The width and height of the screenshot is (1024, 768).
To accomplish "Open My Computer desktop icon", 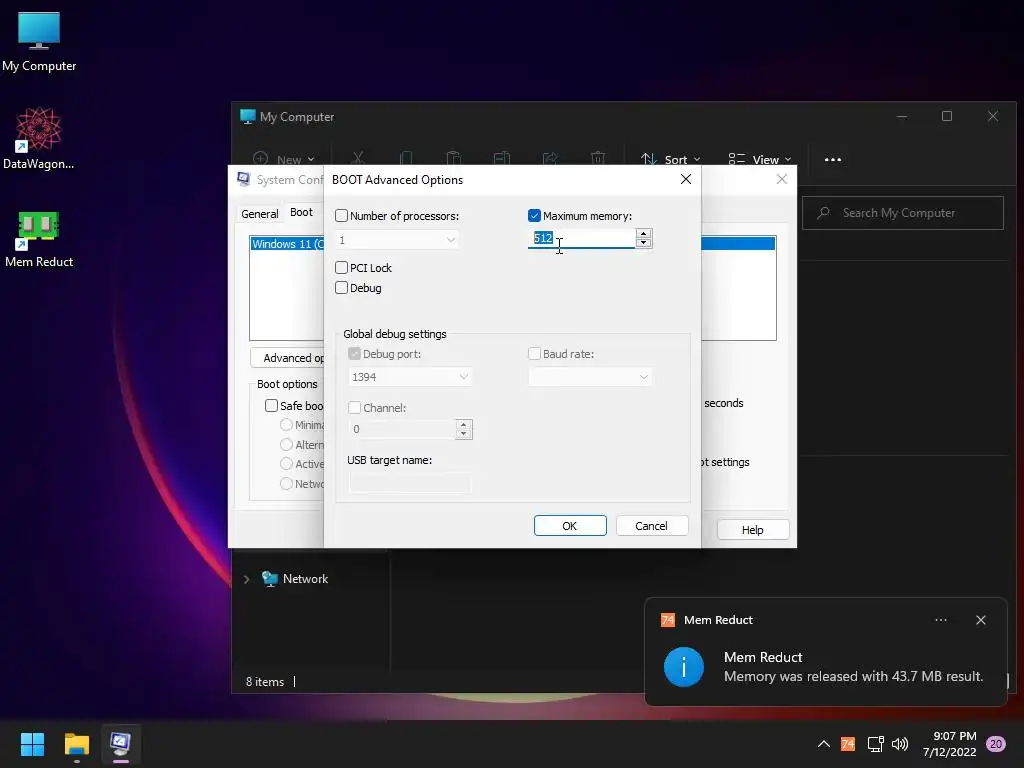I will tap(39, 42).
